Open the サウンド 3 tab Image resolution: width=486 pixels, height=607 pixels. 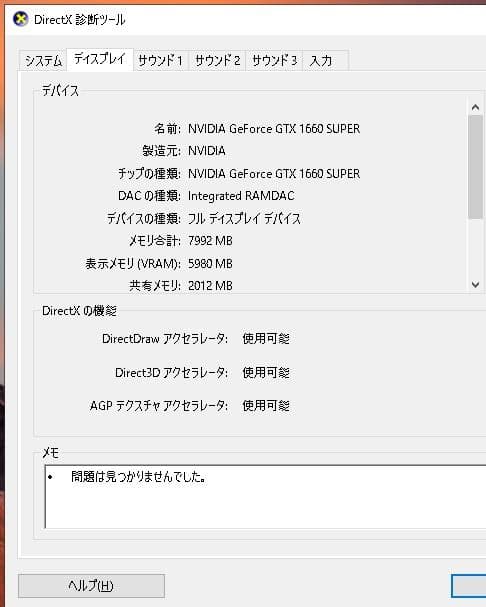[x=274, y=61]
